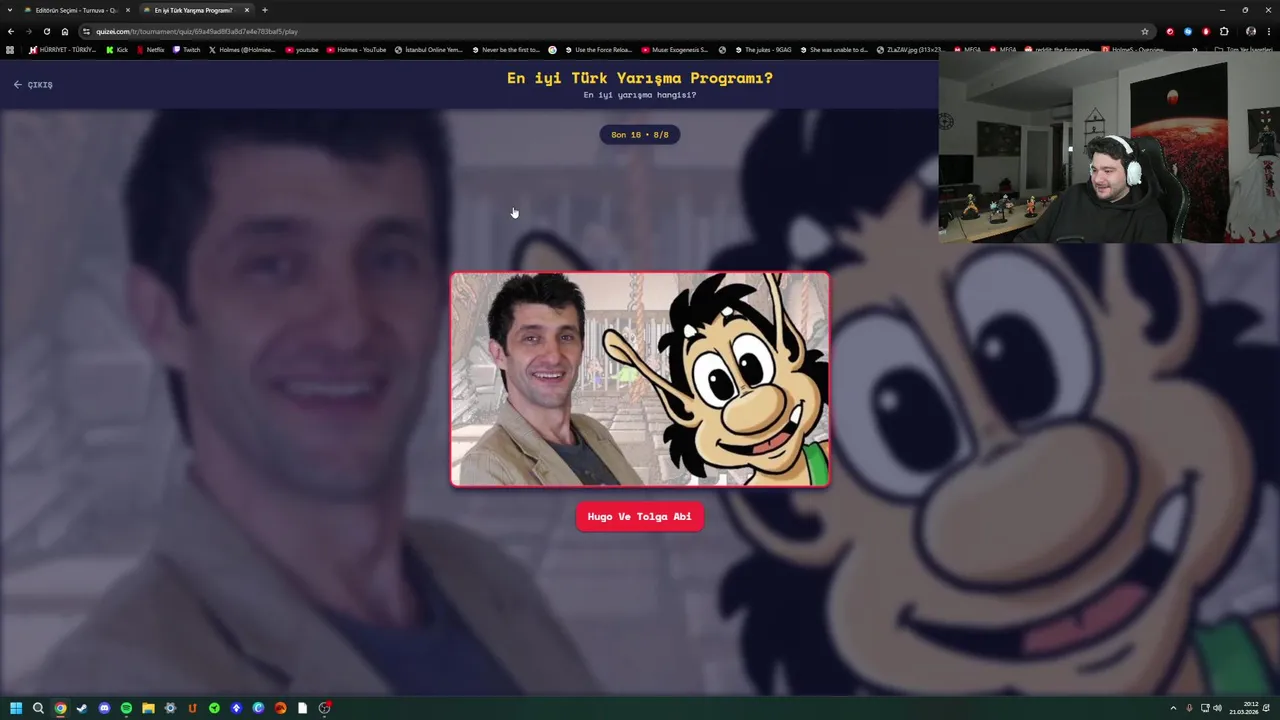Open a new browser tab
The height and width of the screenshot is (720, 1280).
click(x=265, y=10)
